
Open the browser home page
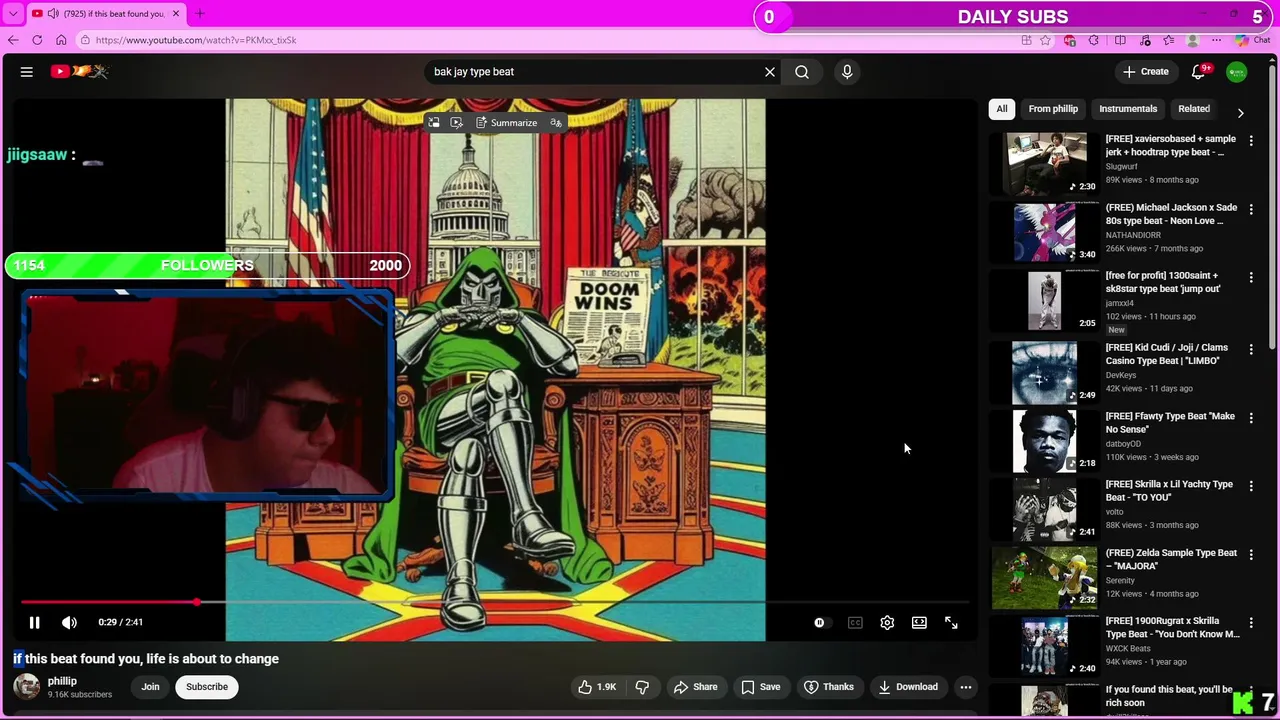(61, 40)
